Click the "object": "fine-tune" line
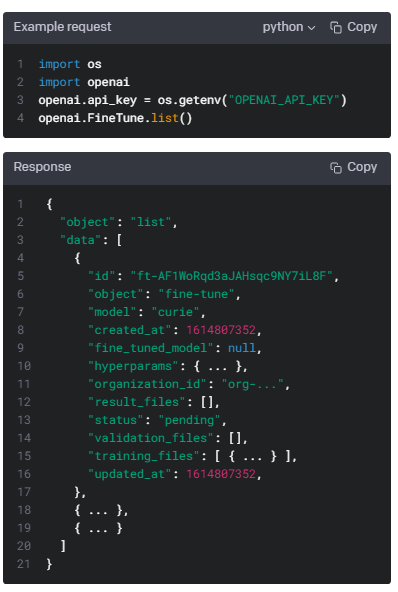398x592 pixels. tap(164, 294)
